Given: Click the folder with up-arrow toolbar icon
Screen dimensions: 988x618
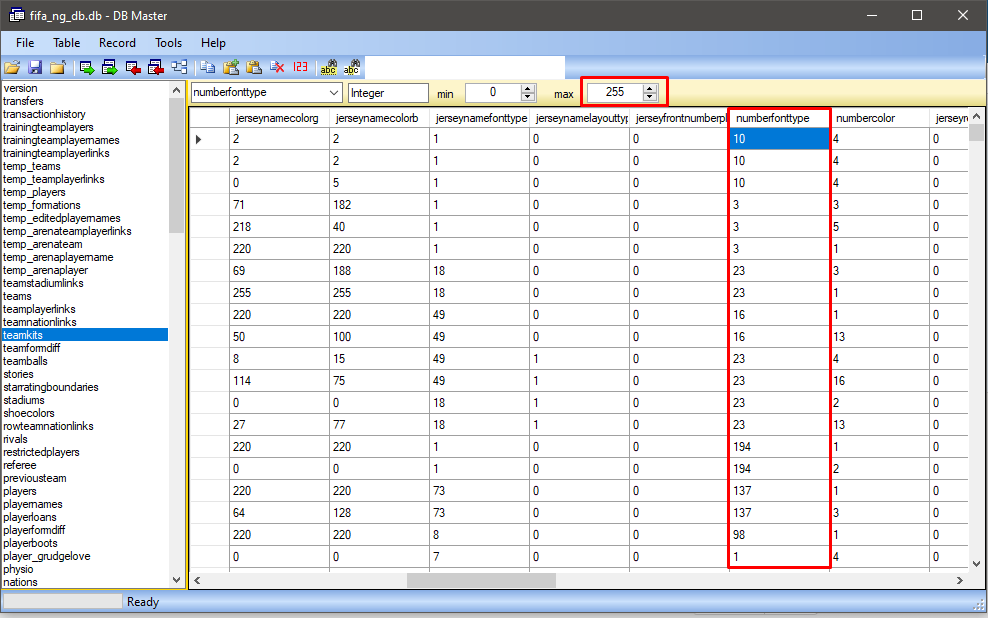Looking at the screenshot, I should coord(58,67).
